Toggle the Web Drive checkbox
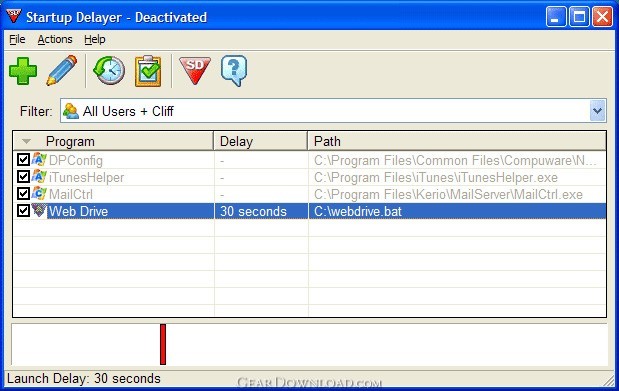 (23, 211)
